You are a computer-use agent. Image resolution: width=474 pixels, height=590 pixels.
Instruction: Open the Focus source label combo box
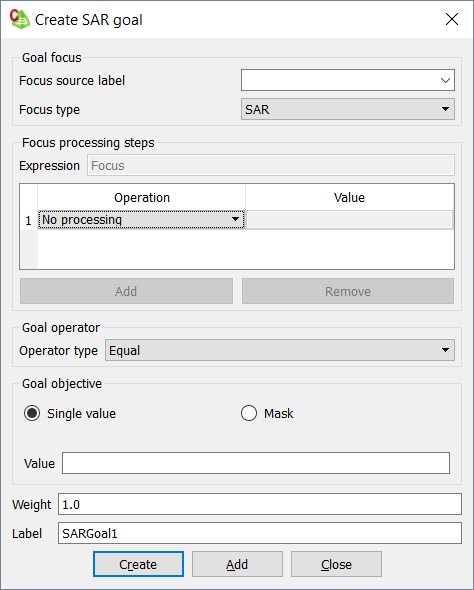348,80
